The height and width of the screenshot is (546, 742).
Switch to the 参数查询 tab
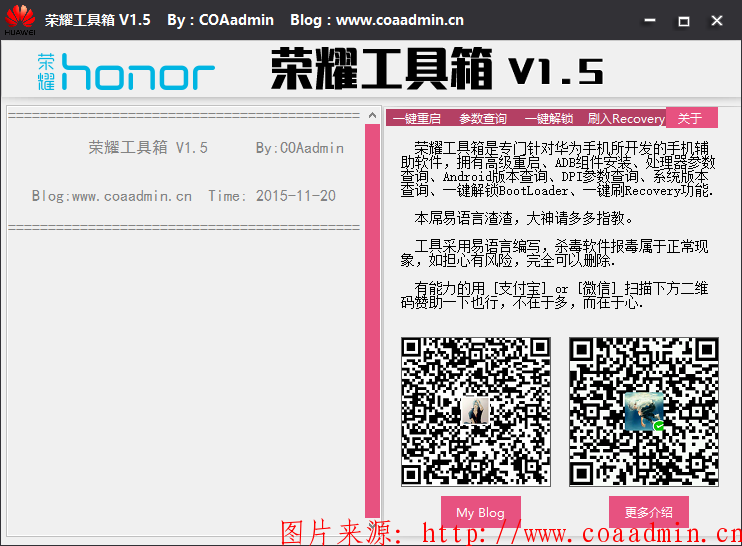[x=483, y=118]
